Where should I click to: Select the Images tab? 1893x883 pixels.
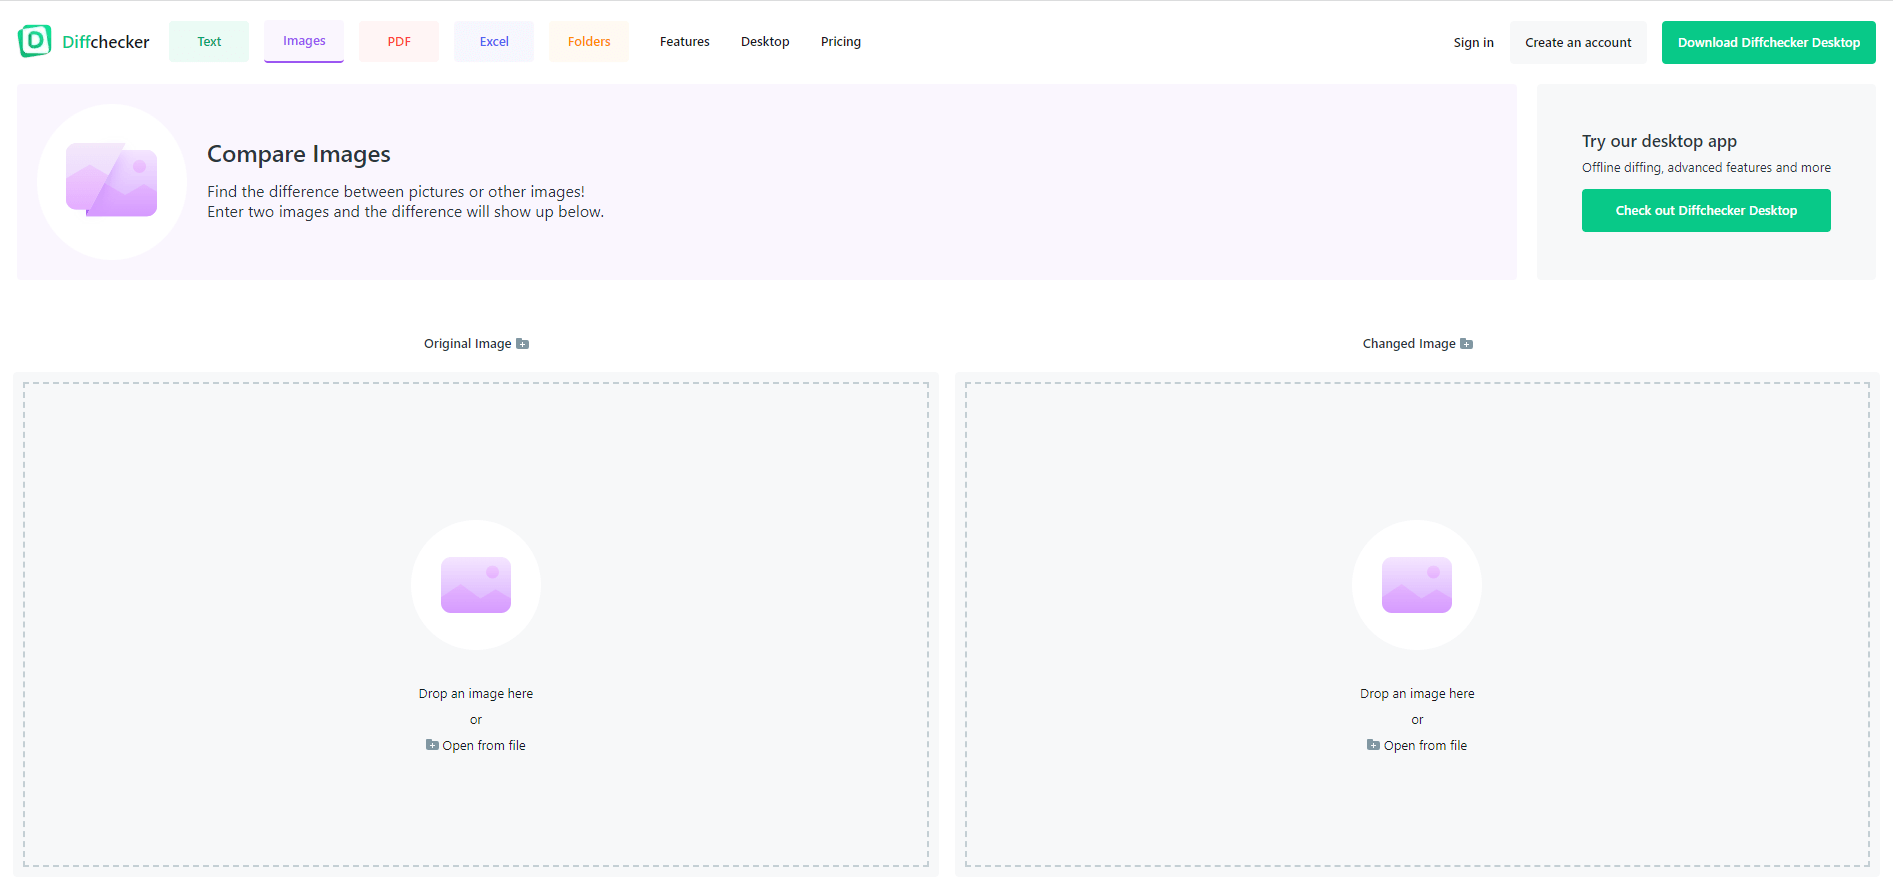(304, 42)
